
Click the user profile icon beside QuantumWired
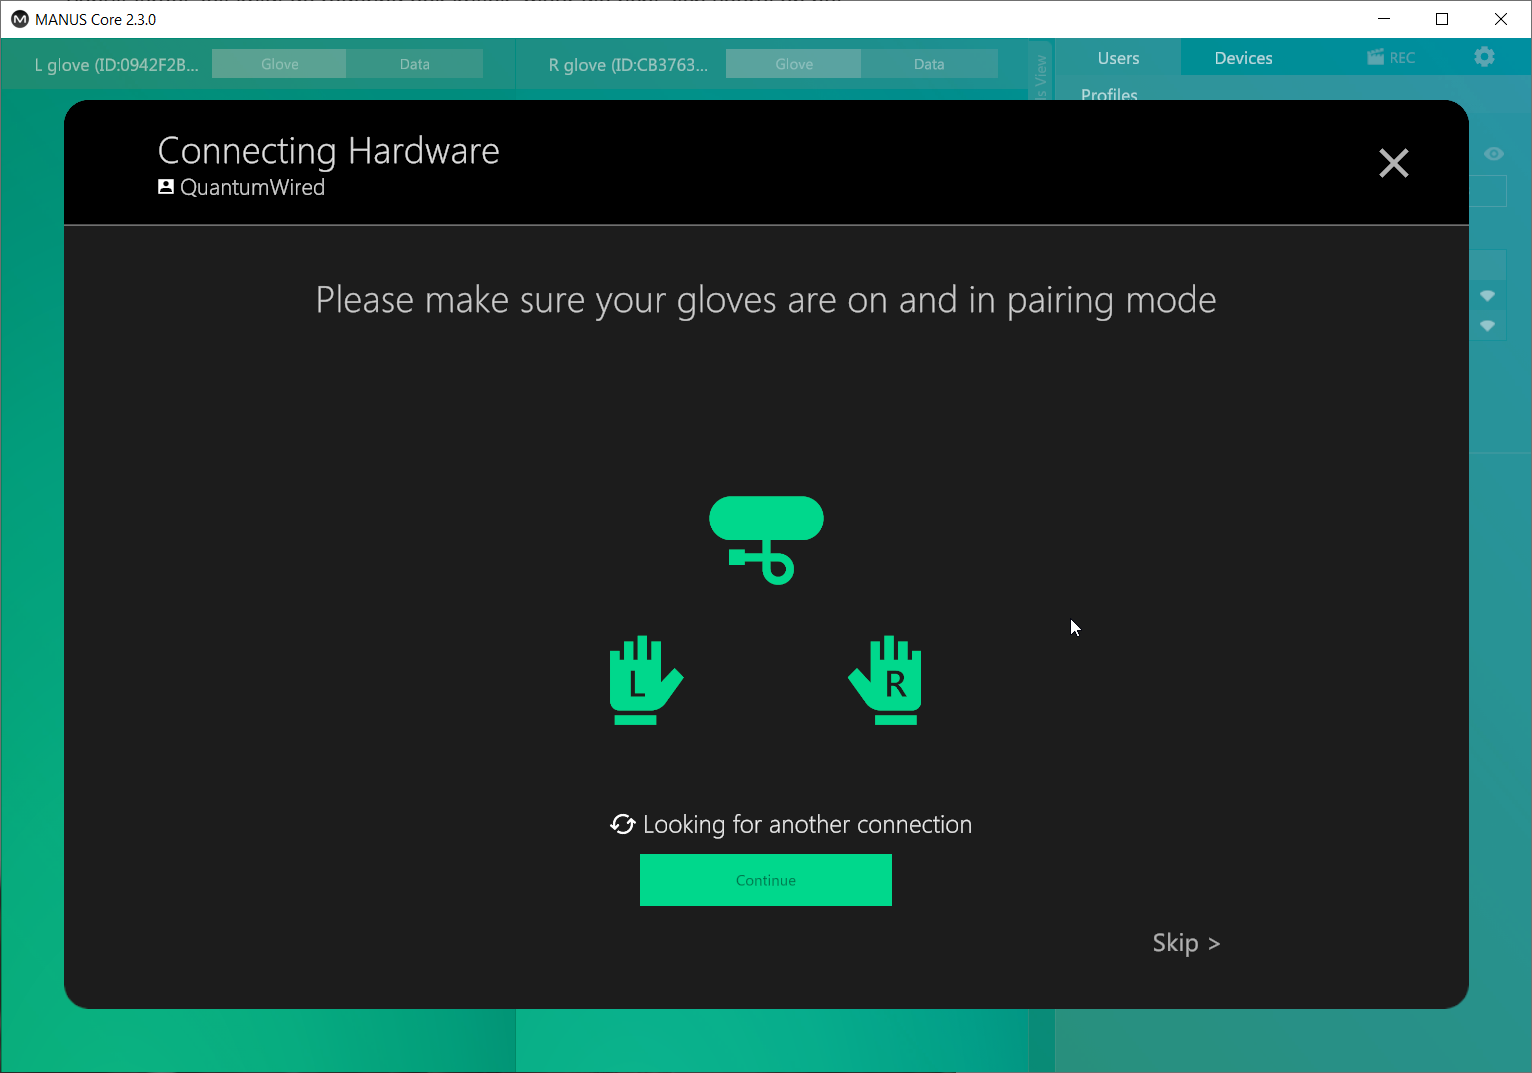pos(166,187)
